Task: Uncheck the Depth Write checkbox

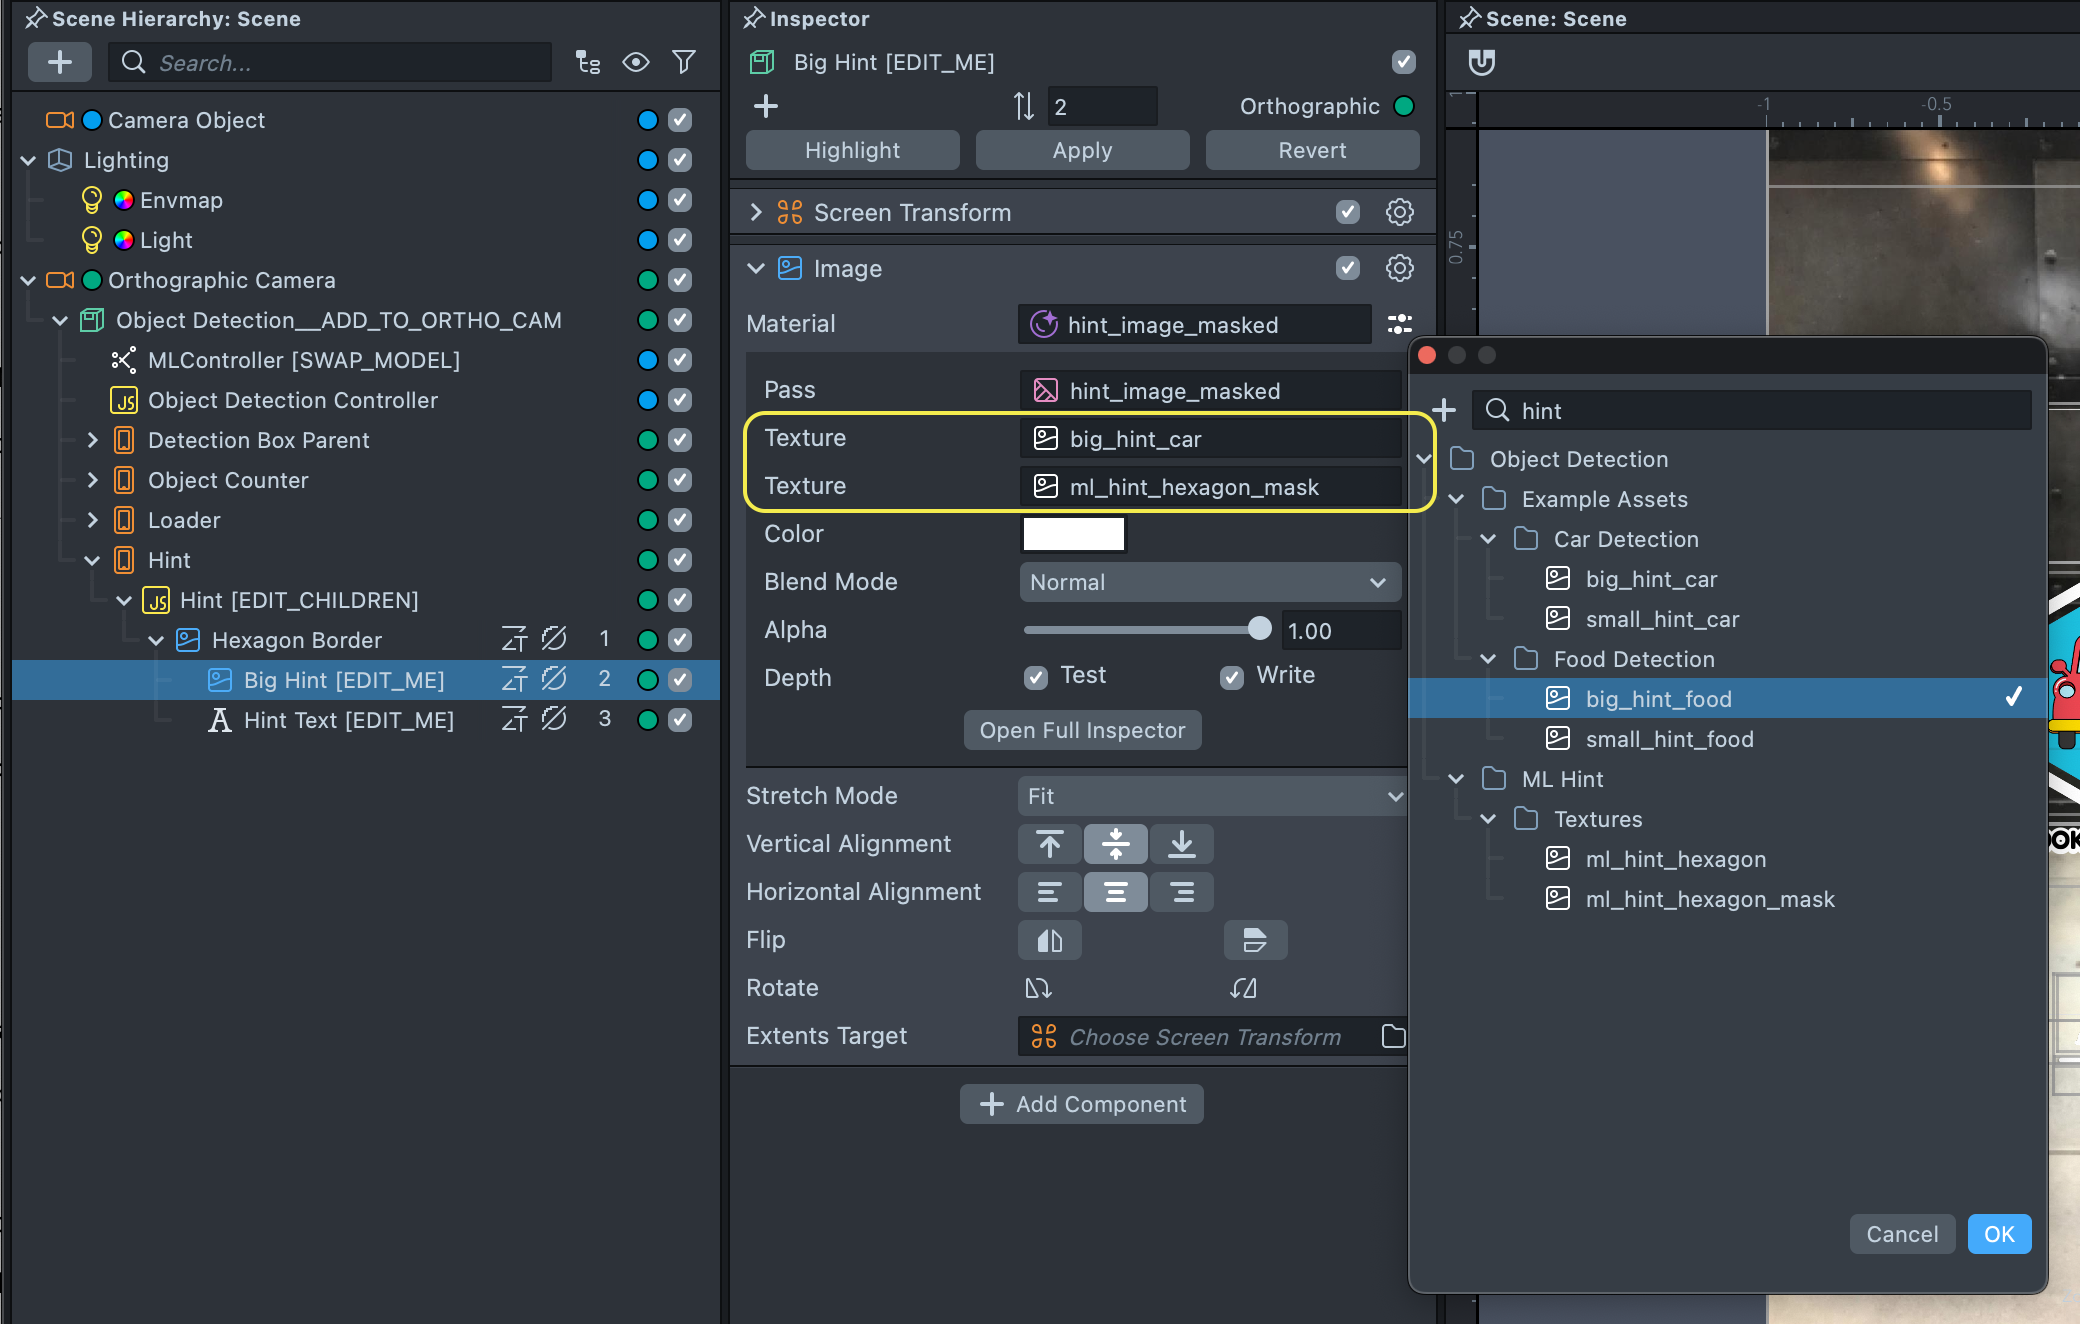Action: coord(1232,677)
